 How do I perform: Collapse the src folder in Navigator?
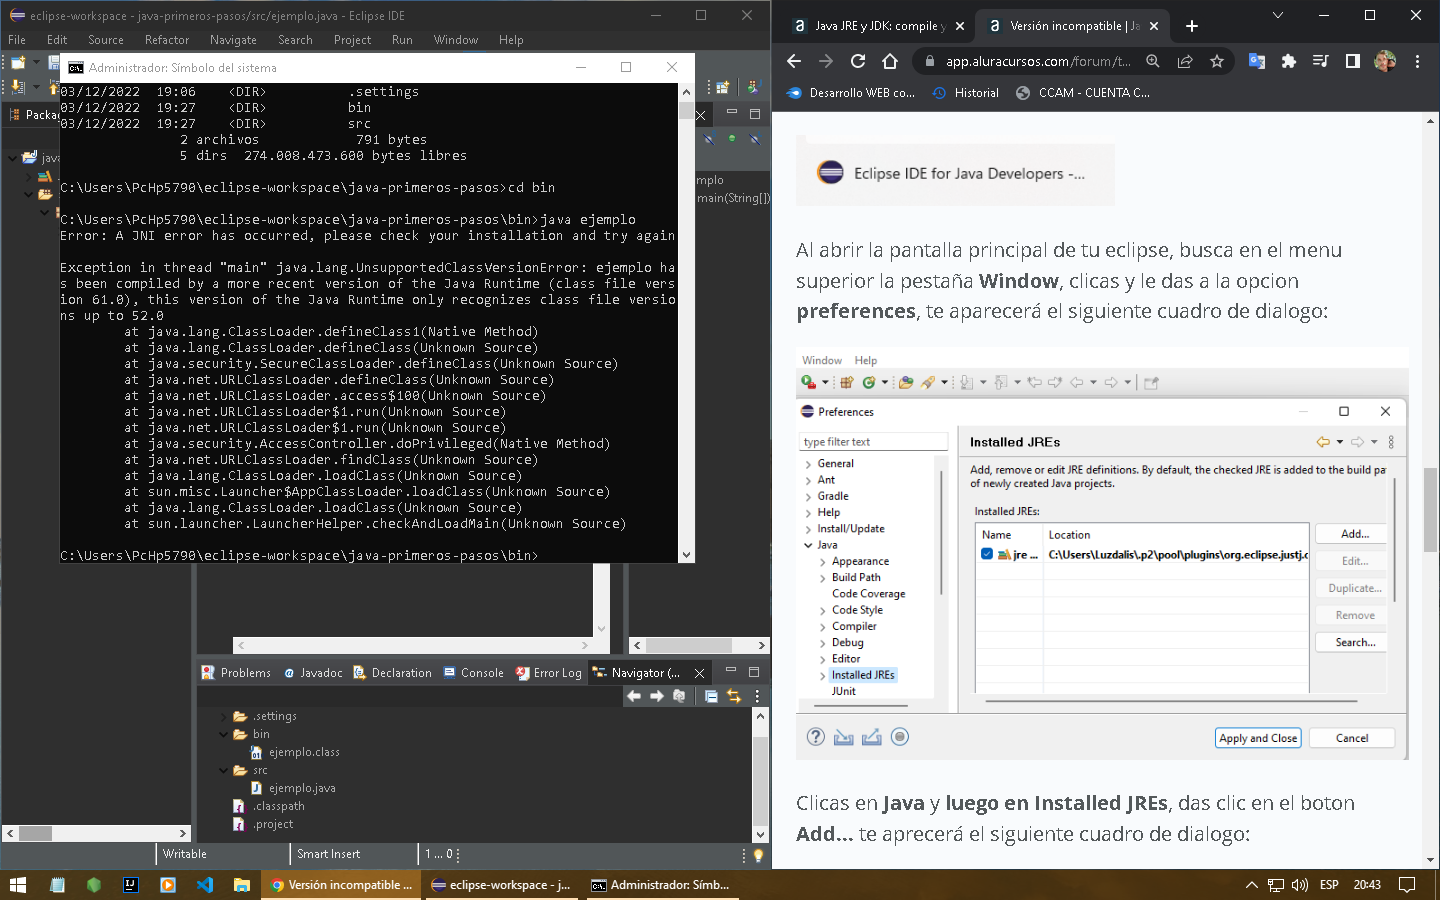click(x=225, y=771)
